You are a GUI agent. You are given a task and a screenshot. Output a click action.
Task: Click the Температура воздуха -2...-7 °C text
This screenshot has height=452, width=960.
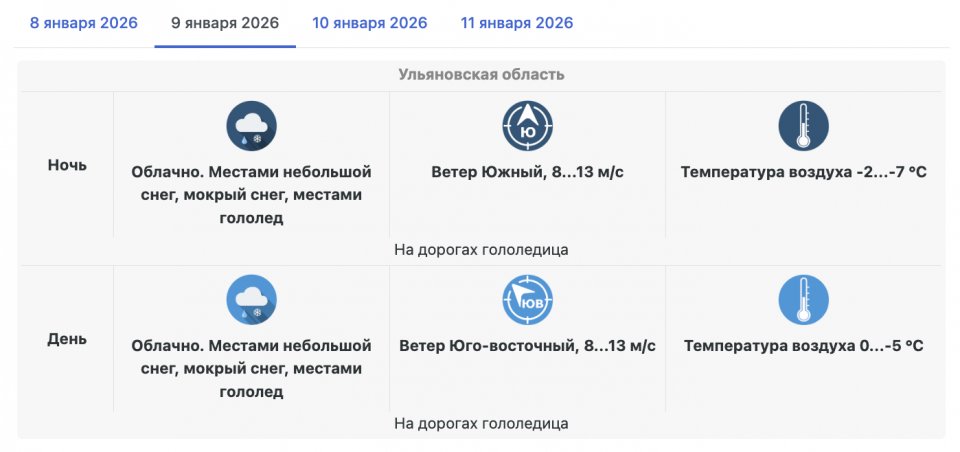pos(803,172)
